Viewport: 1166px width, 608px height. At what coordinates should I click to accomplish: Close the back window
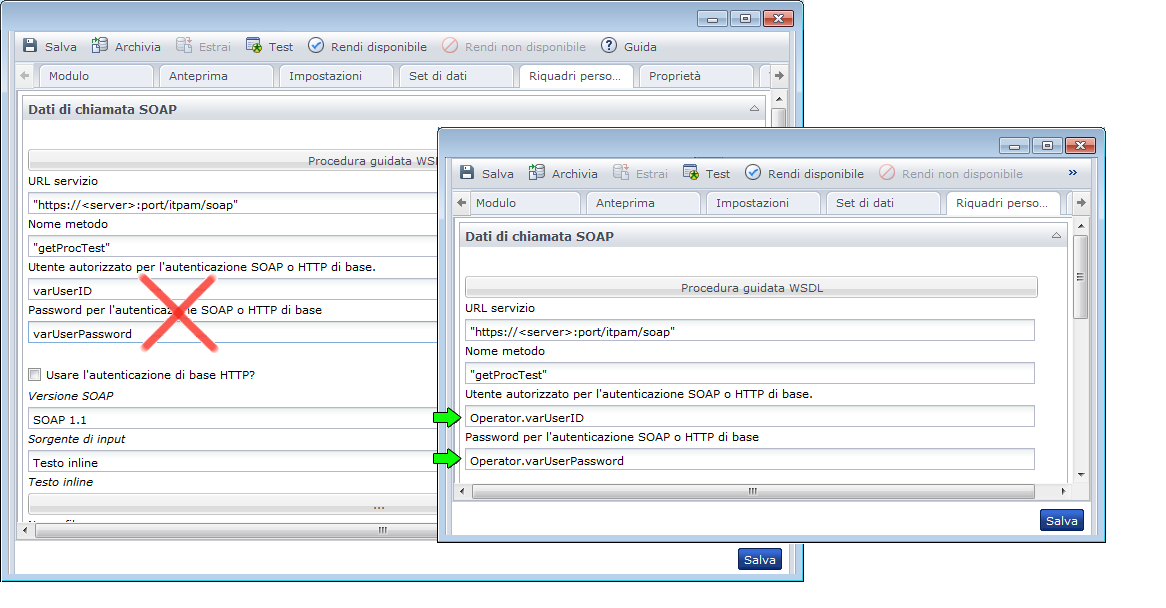[x=778, y=18]
